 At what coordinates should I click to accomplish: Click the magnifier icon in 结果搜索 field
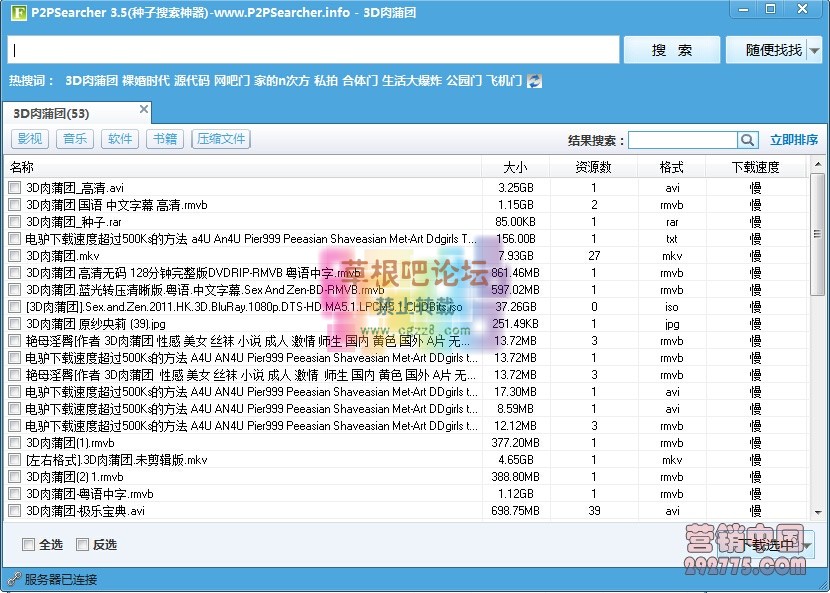pos(747,140)
